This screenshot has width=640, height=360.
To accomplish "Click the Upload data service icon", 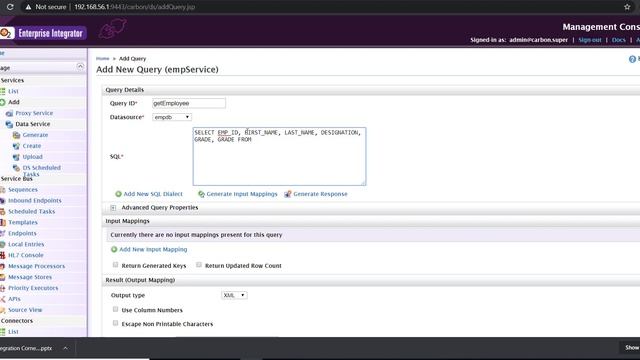I will click(x=16, y=157).
